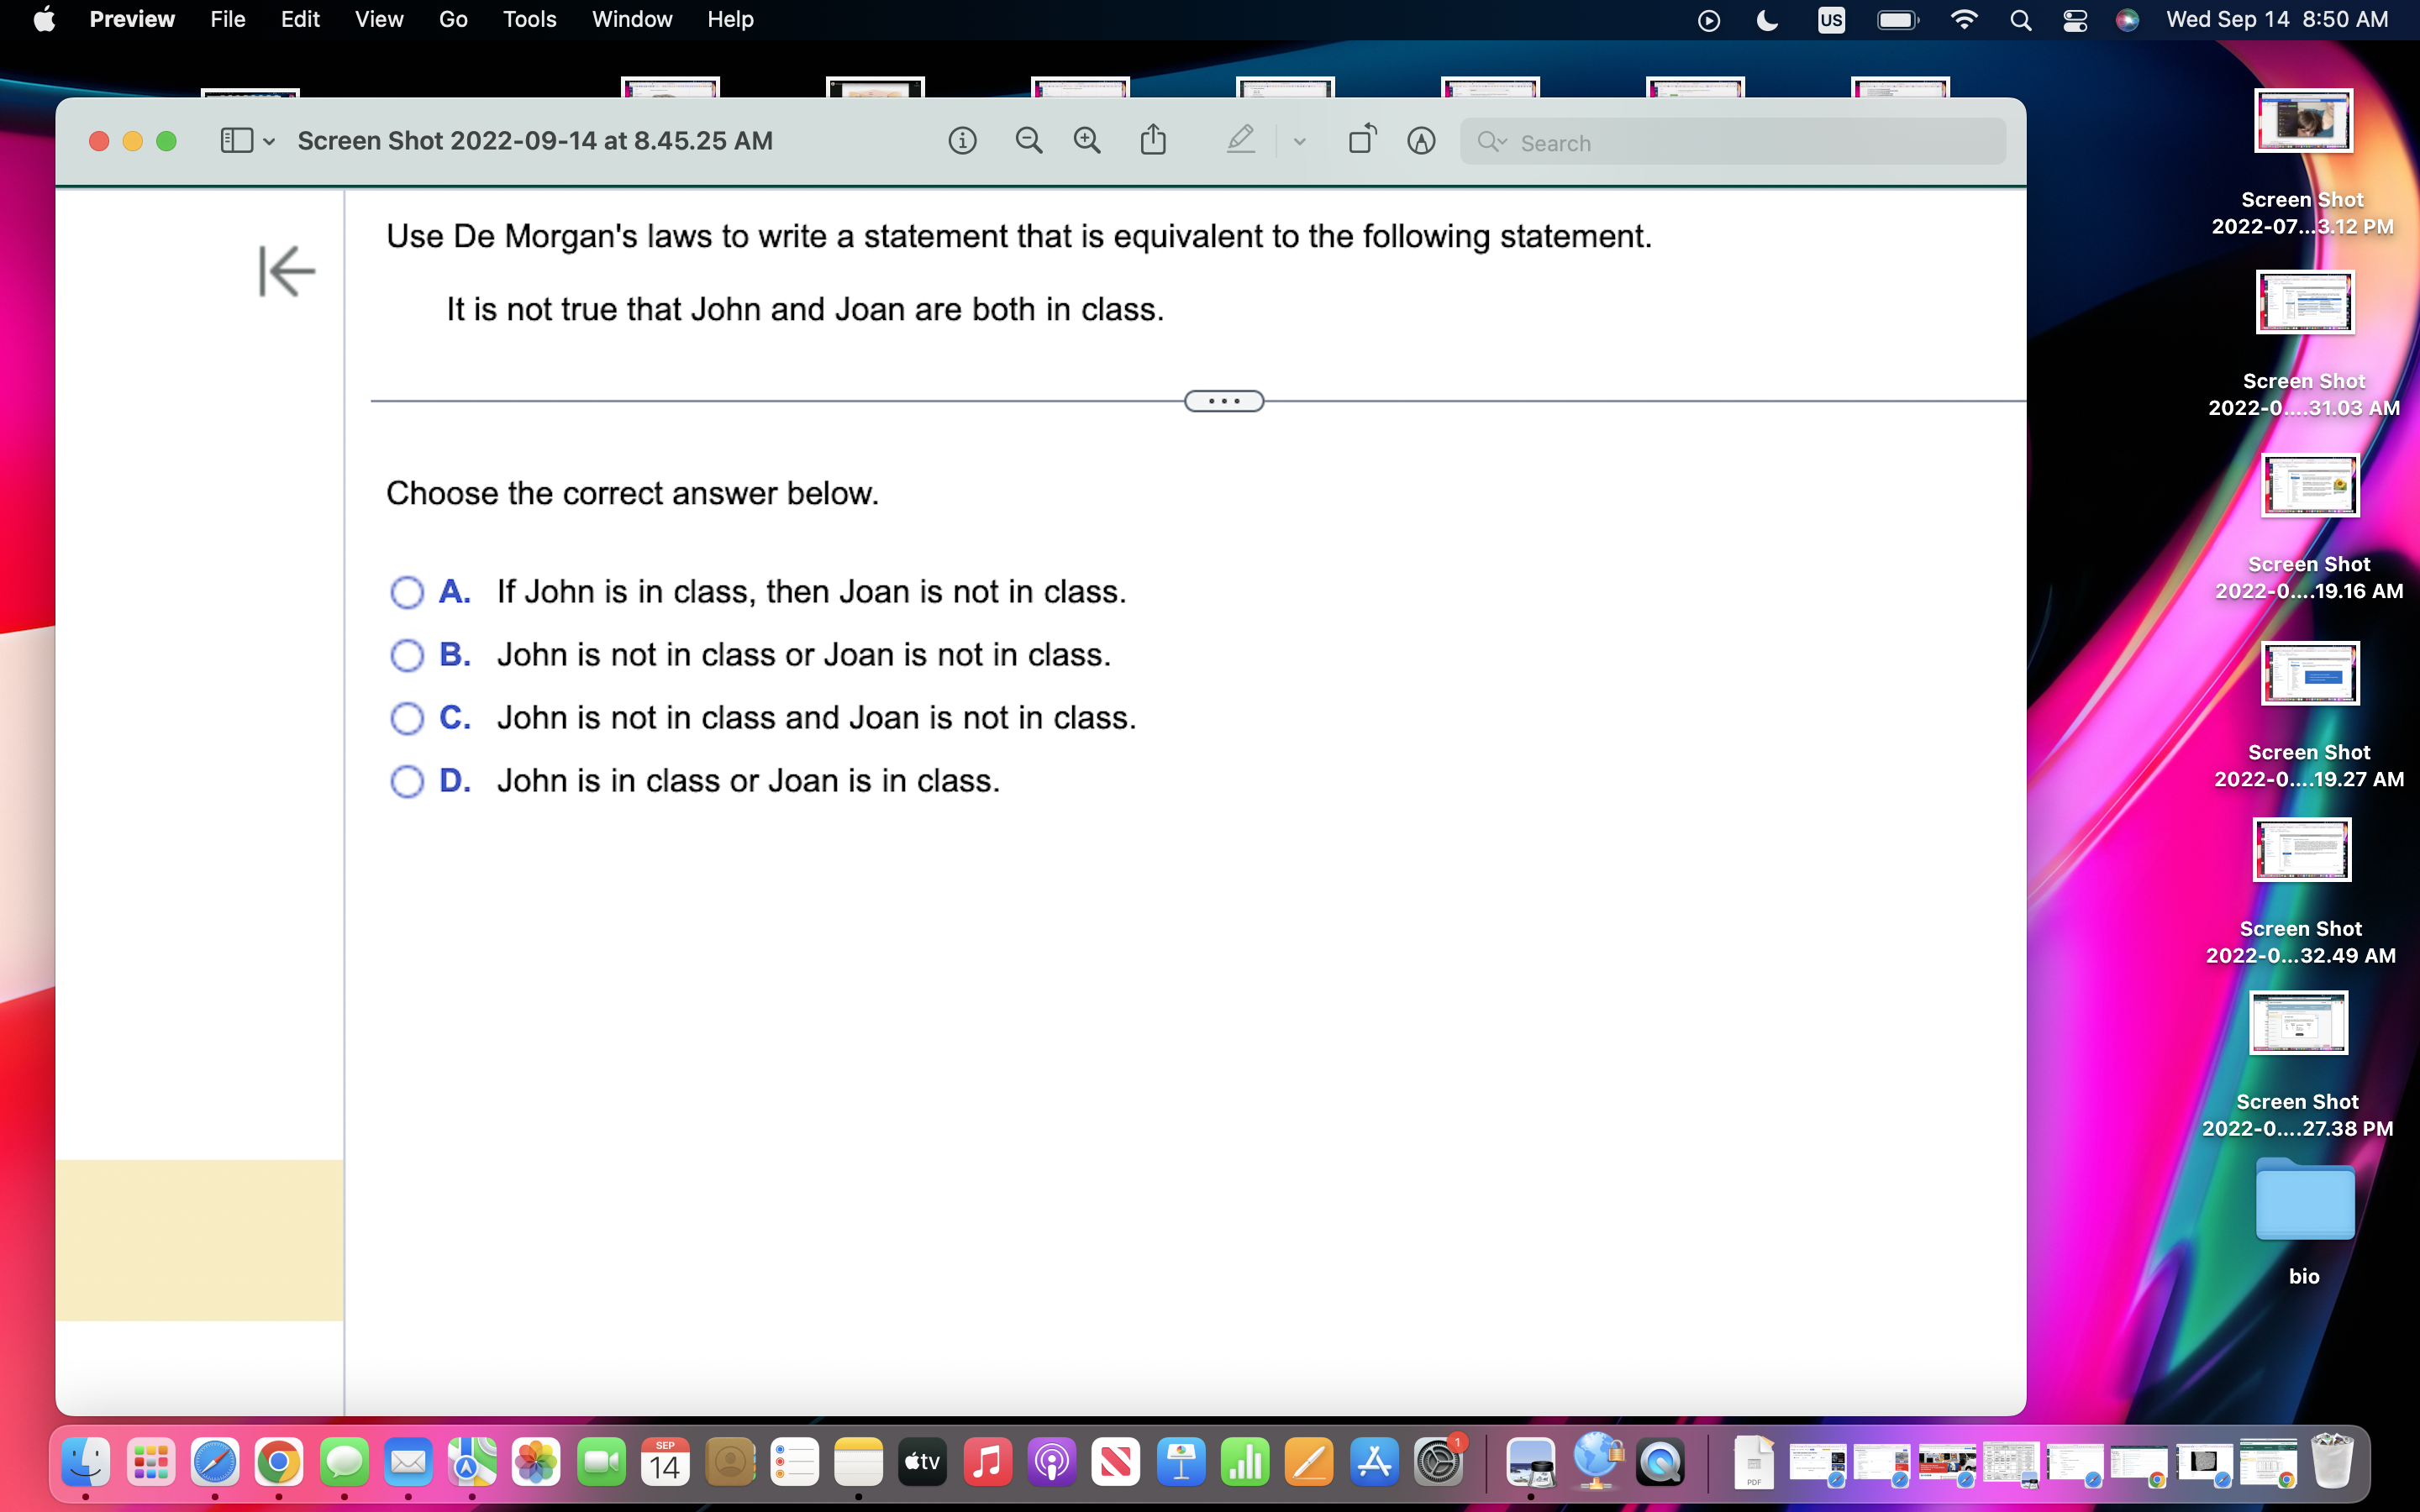Image resolution: width=2420 pixels, height=1512 pixels.
Task: Click the Help menu item
Action: pos(730,19)
